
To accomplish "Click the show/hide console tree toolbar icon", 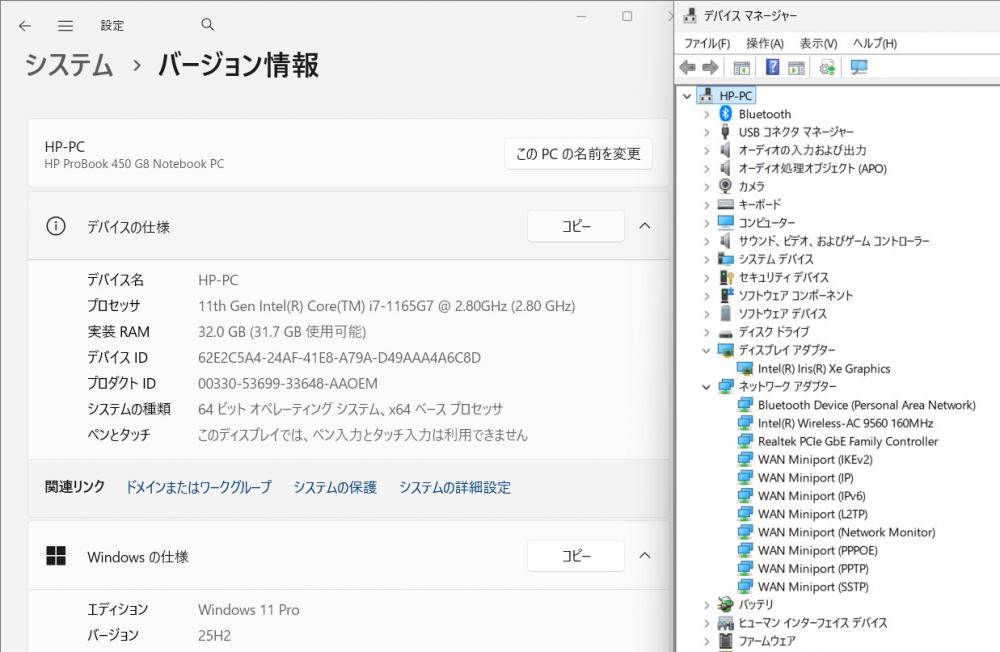I will pos(741,67).
